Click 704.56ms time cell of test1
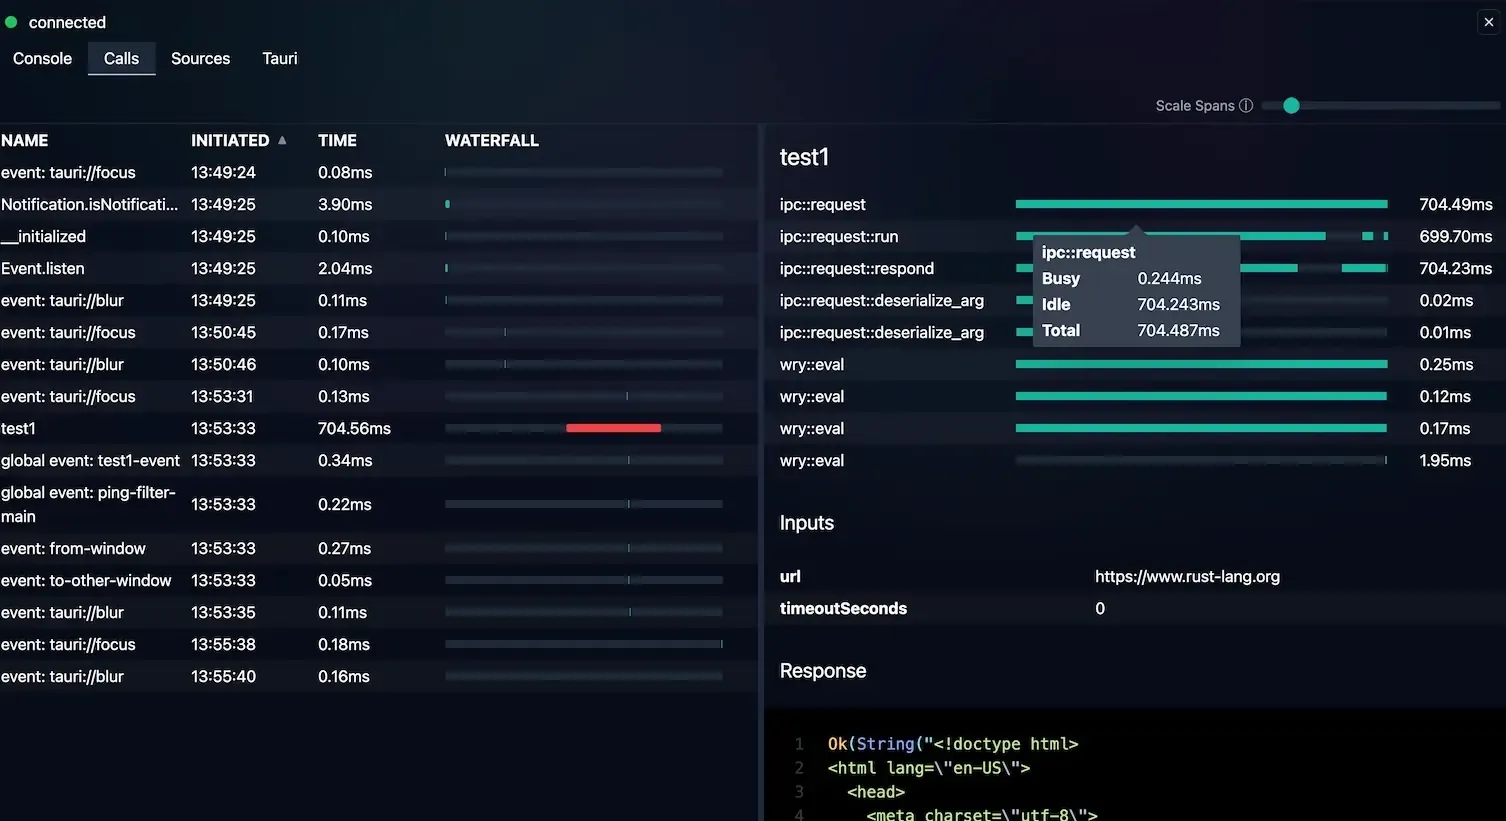The width and height of the screenshot is (1506, 821). pos(354,428)
